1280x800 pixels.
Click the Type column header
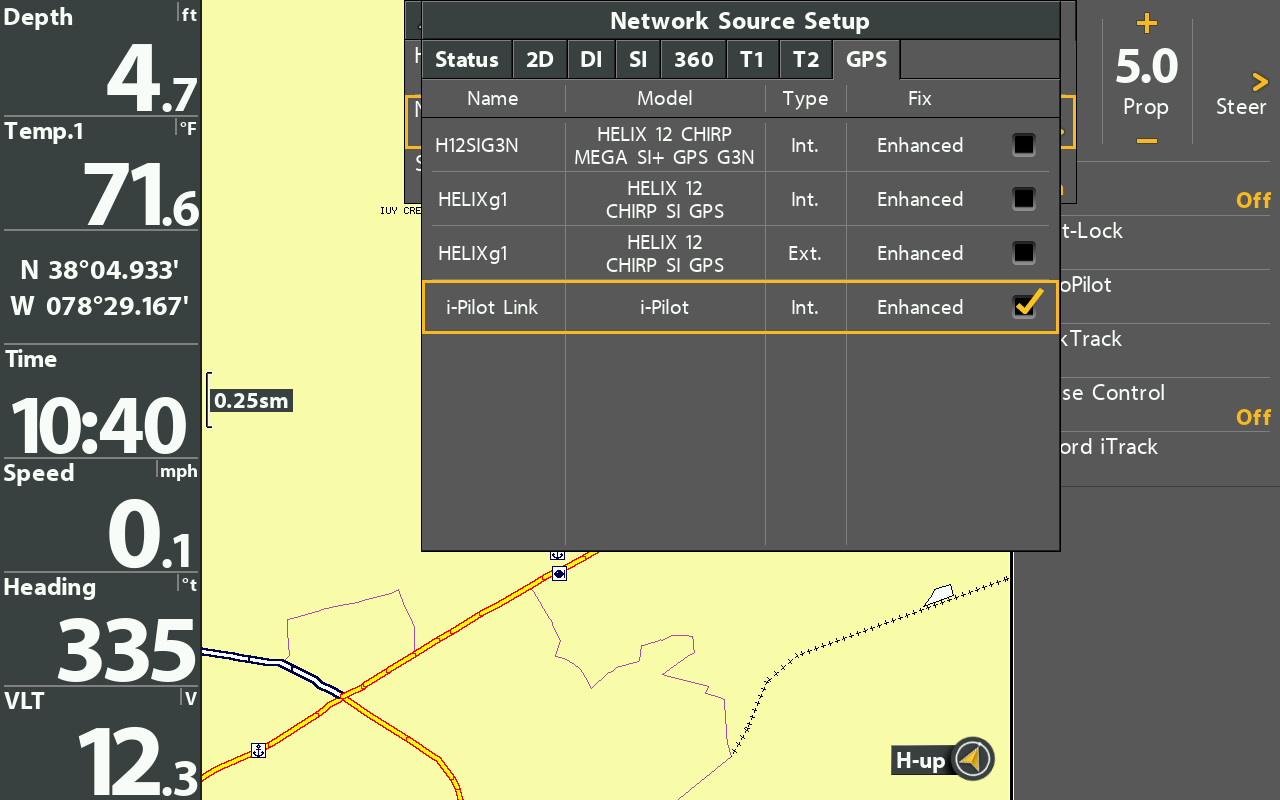(x=805, y=98)
